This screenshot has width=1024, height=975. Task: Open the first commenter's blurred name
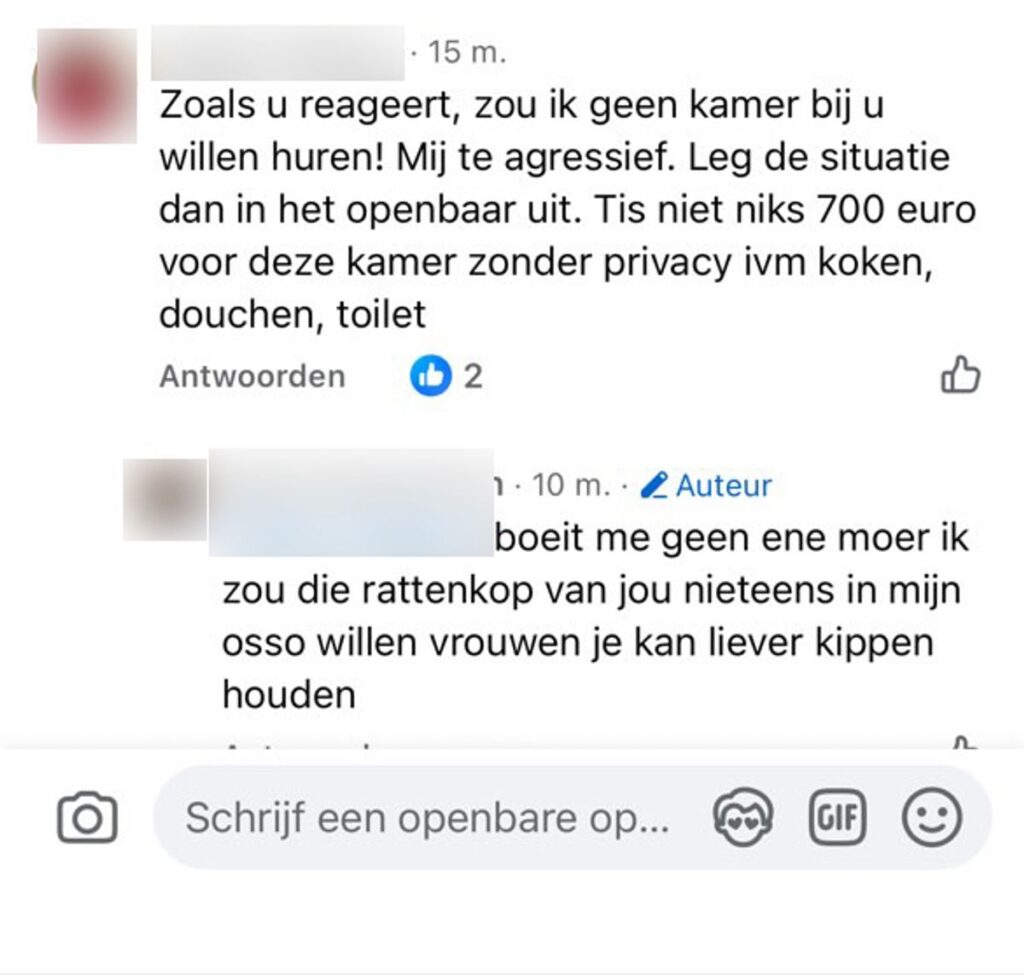(278, 53)
